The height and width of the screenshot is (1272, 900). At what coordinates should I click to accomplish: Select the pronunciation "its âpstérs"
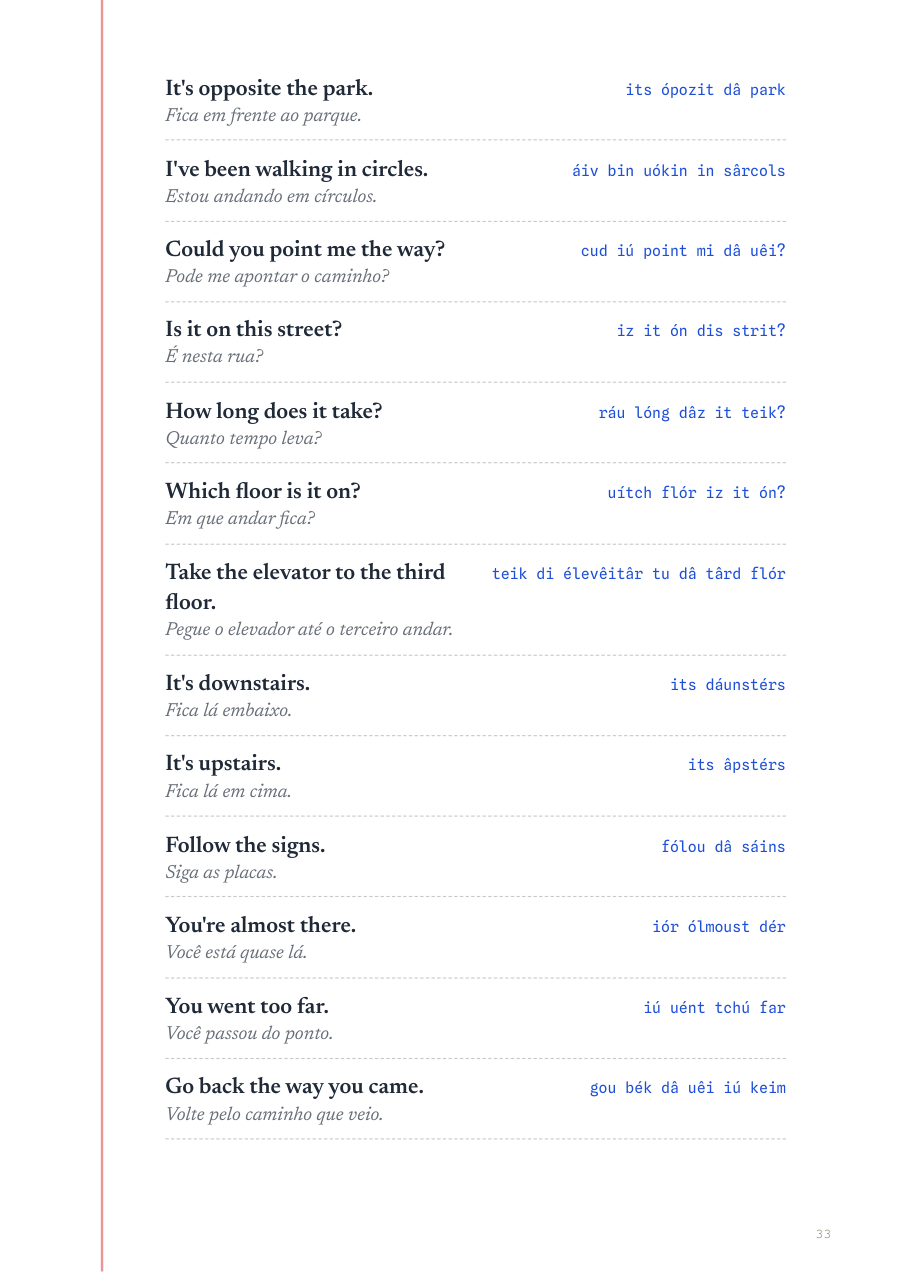[736, 765]
